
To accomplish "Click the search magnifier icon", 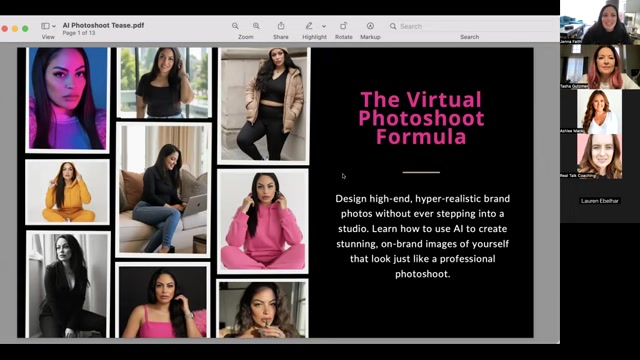I will (393, 26).
